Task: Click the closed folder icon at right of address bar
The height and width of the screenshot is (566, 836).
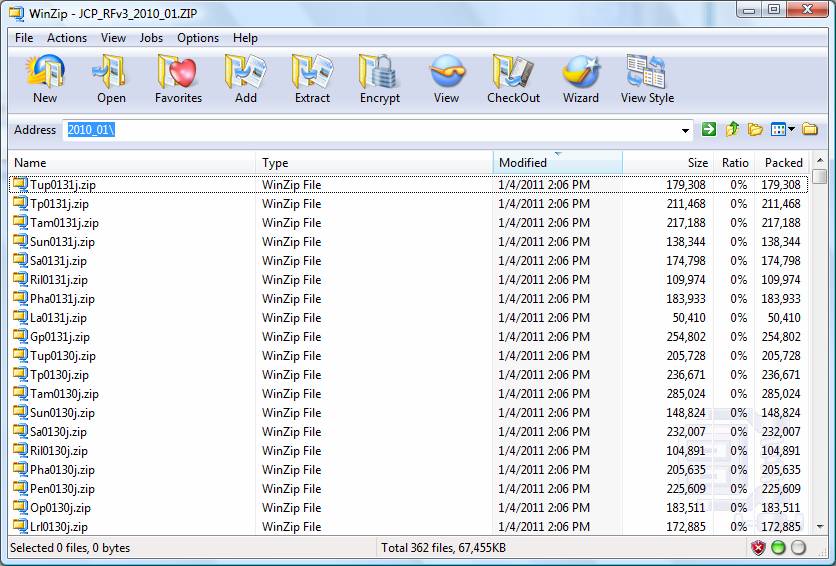Action: (810, 130)
